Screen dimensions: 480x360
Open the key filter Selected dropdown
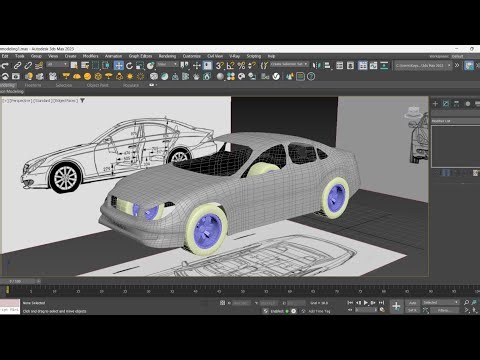click(x=441, y=302)
